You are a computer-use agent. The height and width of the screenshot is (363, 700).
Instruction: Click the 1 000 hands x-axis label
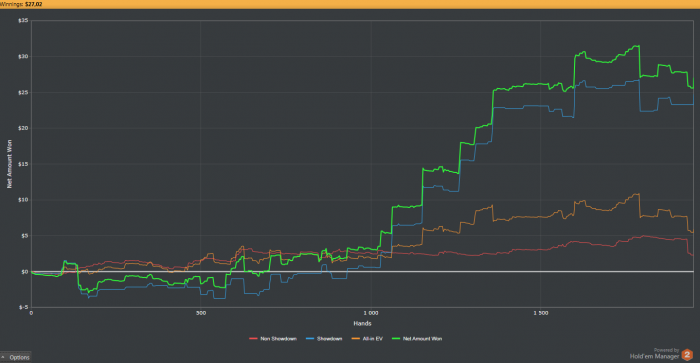pyautogui.click(x=371, y=313)
